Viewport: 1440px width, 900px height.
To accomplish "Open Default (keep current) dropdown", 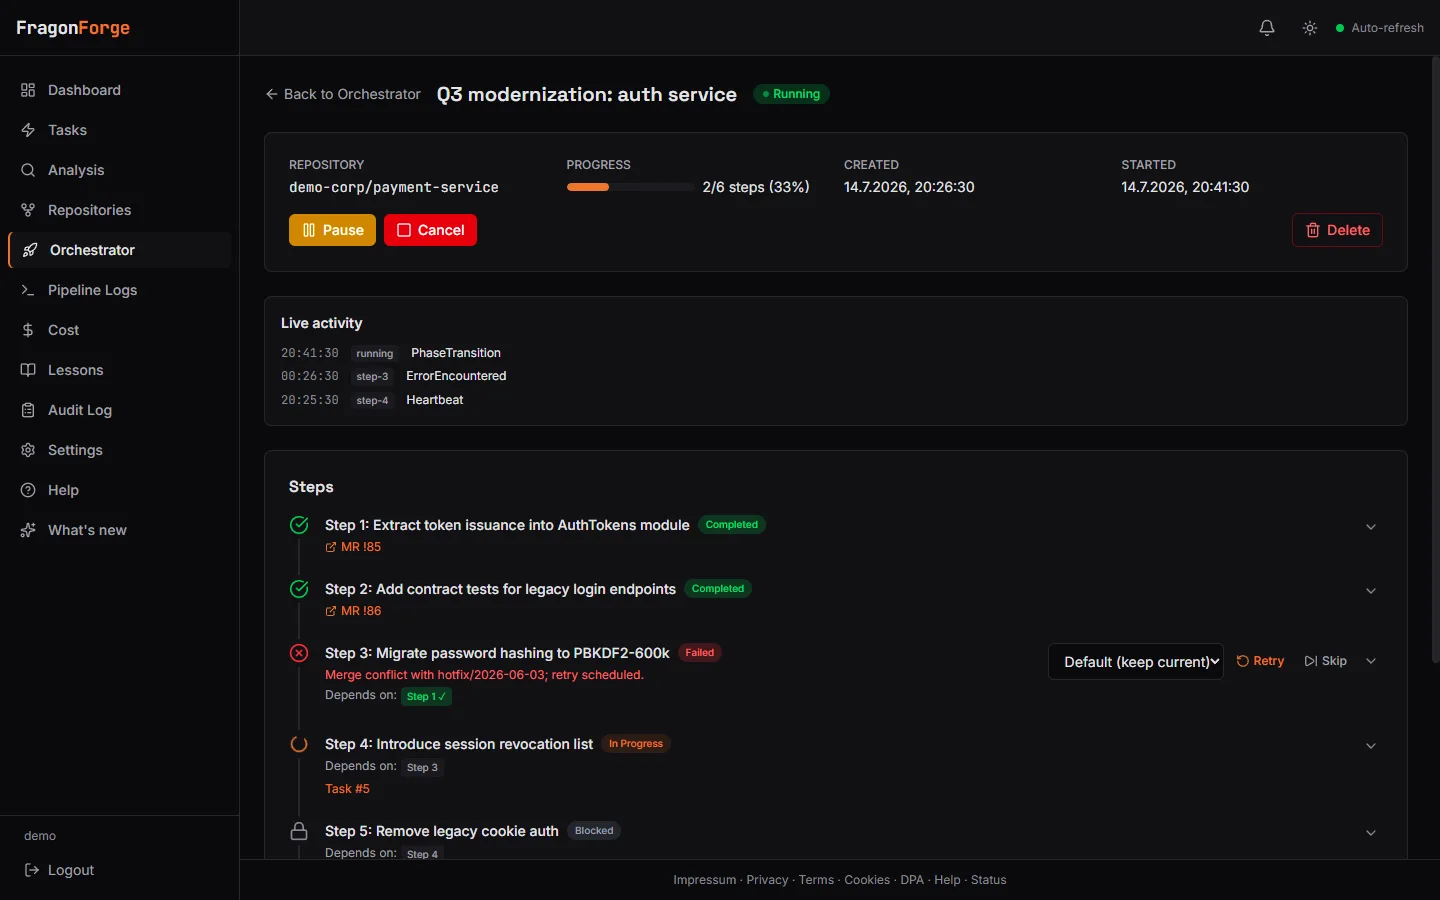I will (x=1136, y=662).
